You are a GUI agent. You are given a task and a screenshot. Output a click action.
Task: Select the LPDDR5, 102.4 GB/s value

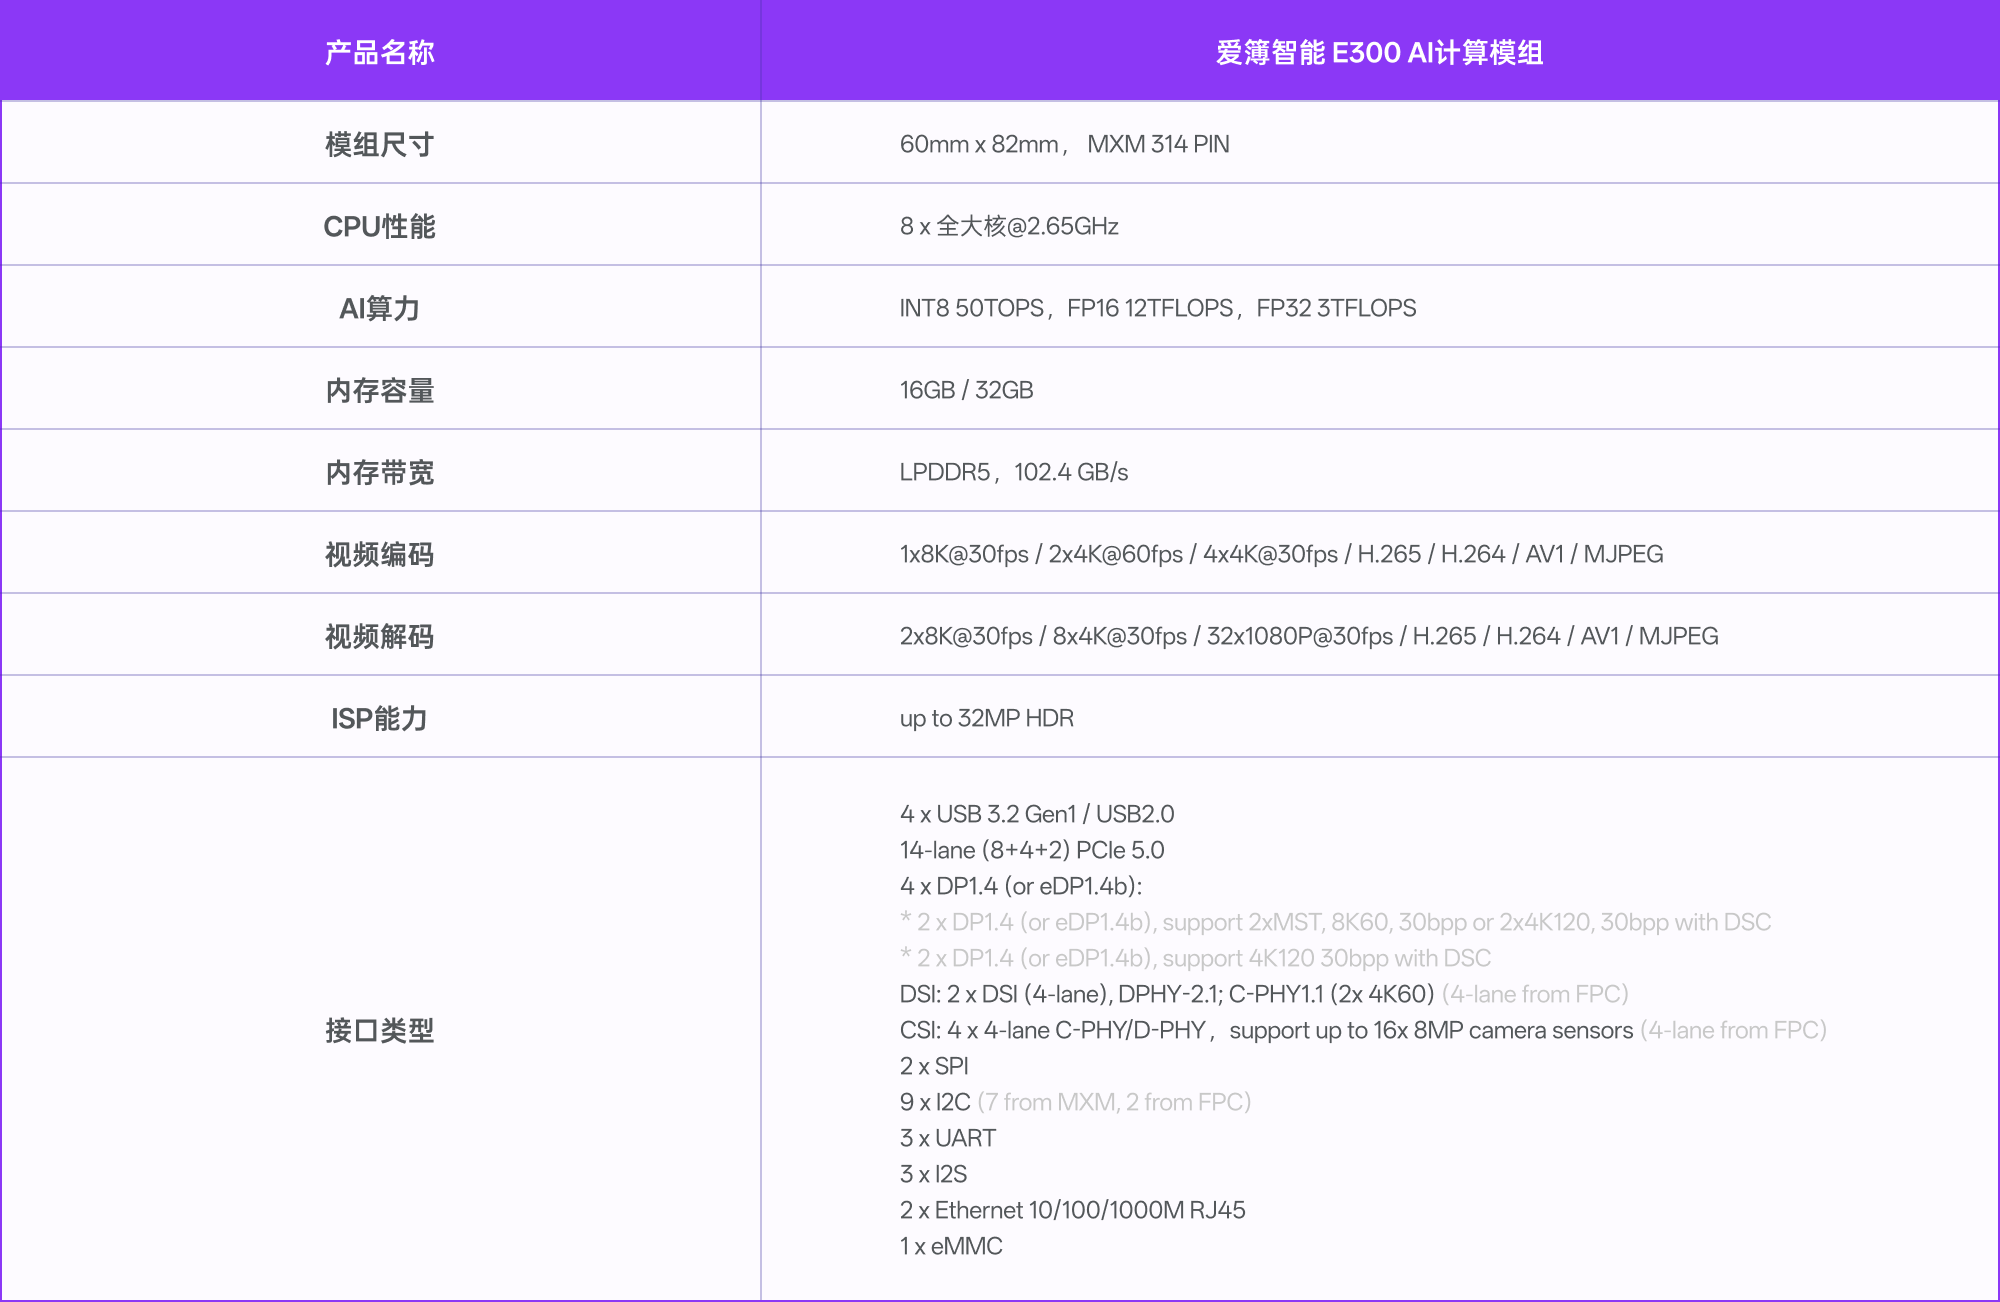click(1013, 472)
